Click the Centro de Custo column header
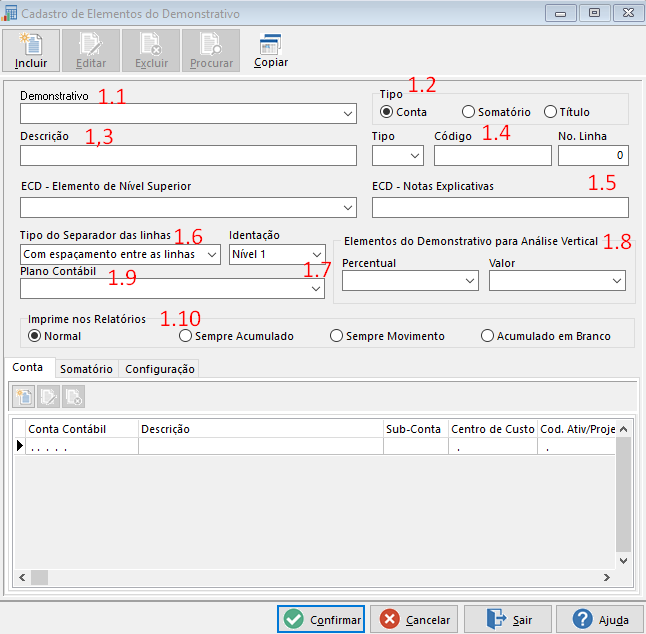The width and height of the screenshot is (646, 634). click(493, 429)
